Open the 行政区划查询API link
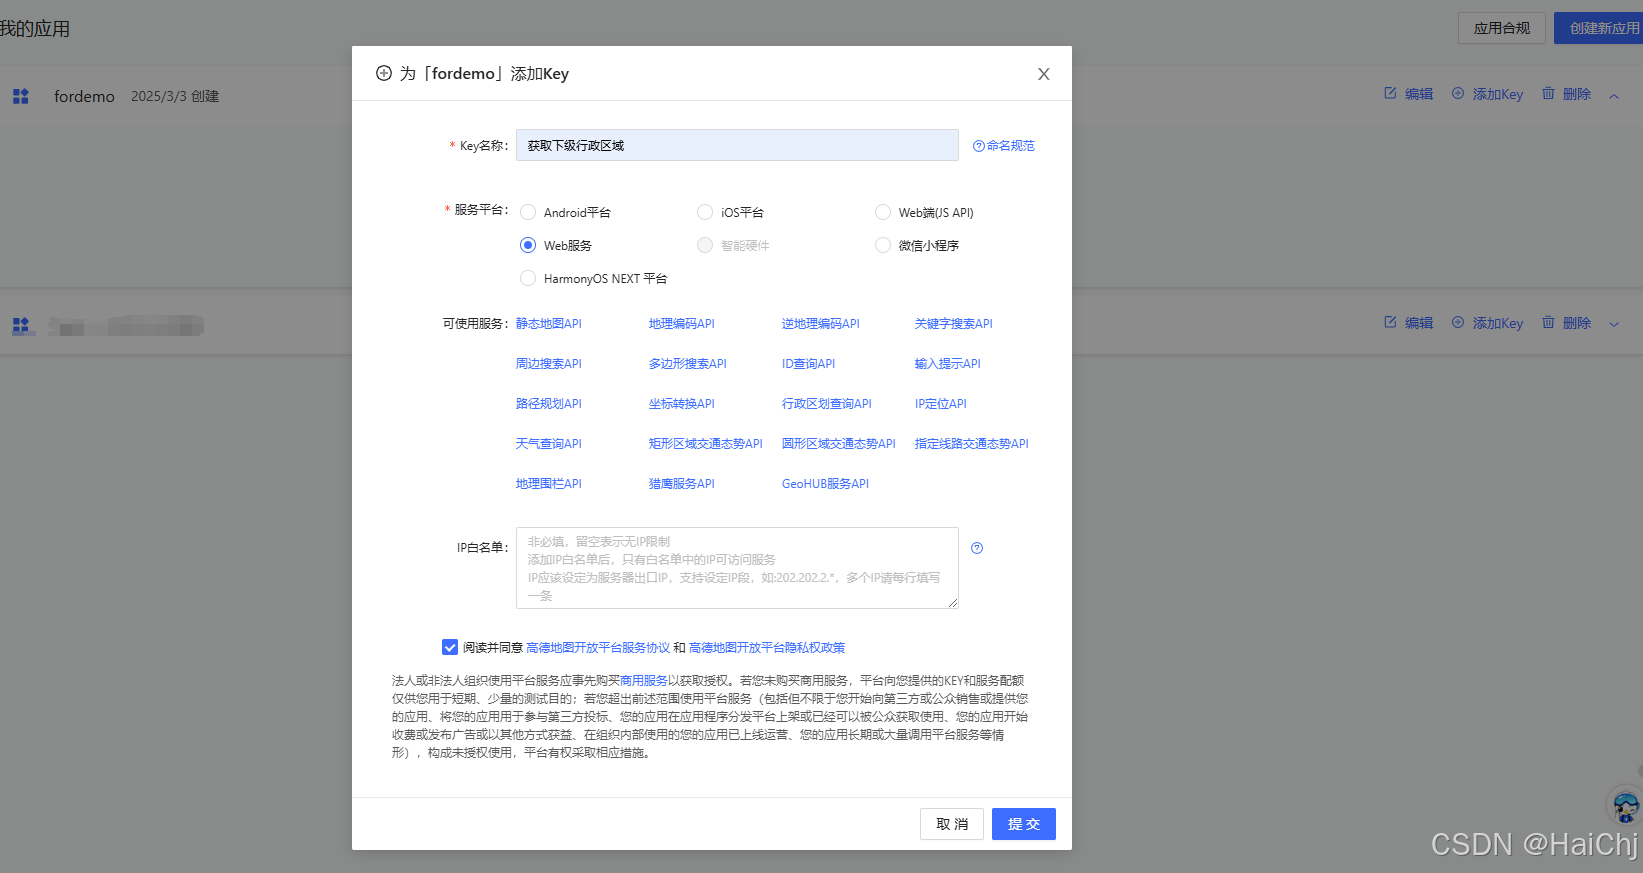Viewport: 1643px width, 873px height. 827,404
